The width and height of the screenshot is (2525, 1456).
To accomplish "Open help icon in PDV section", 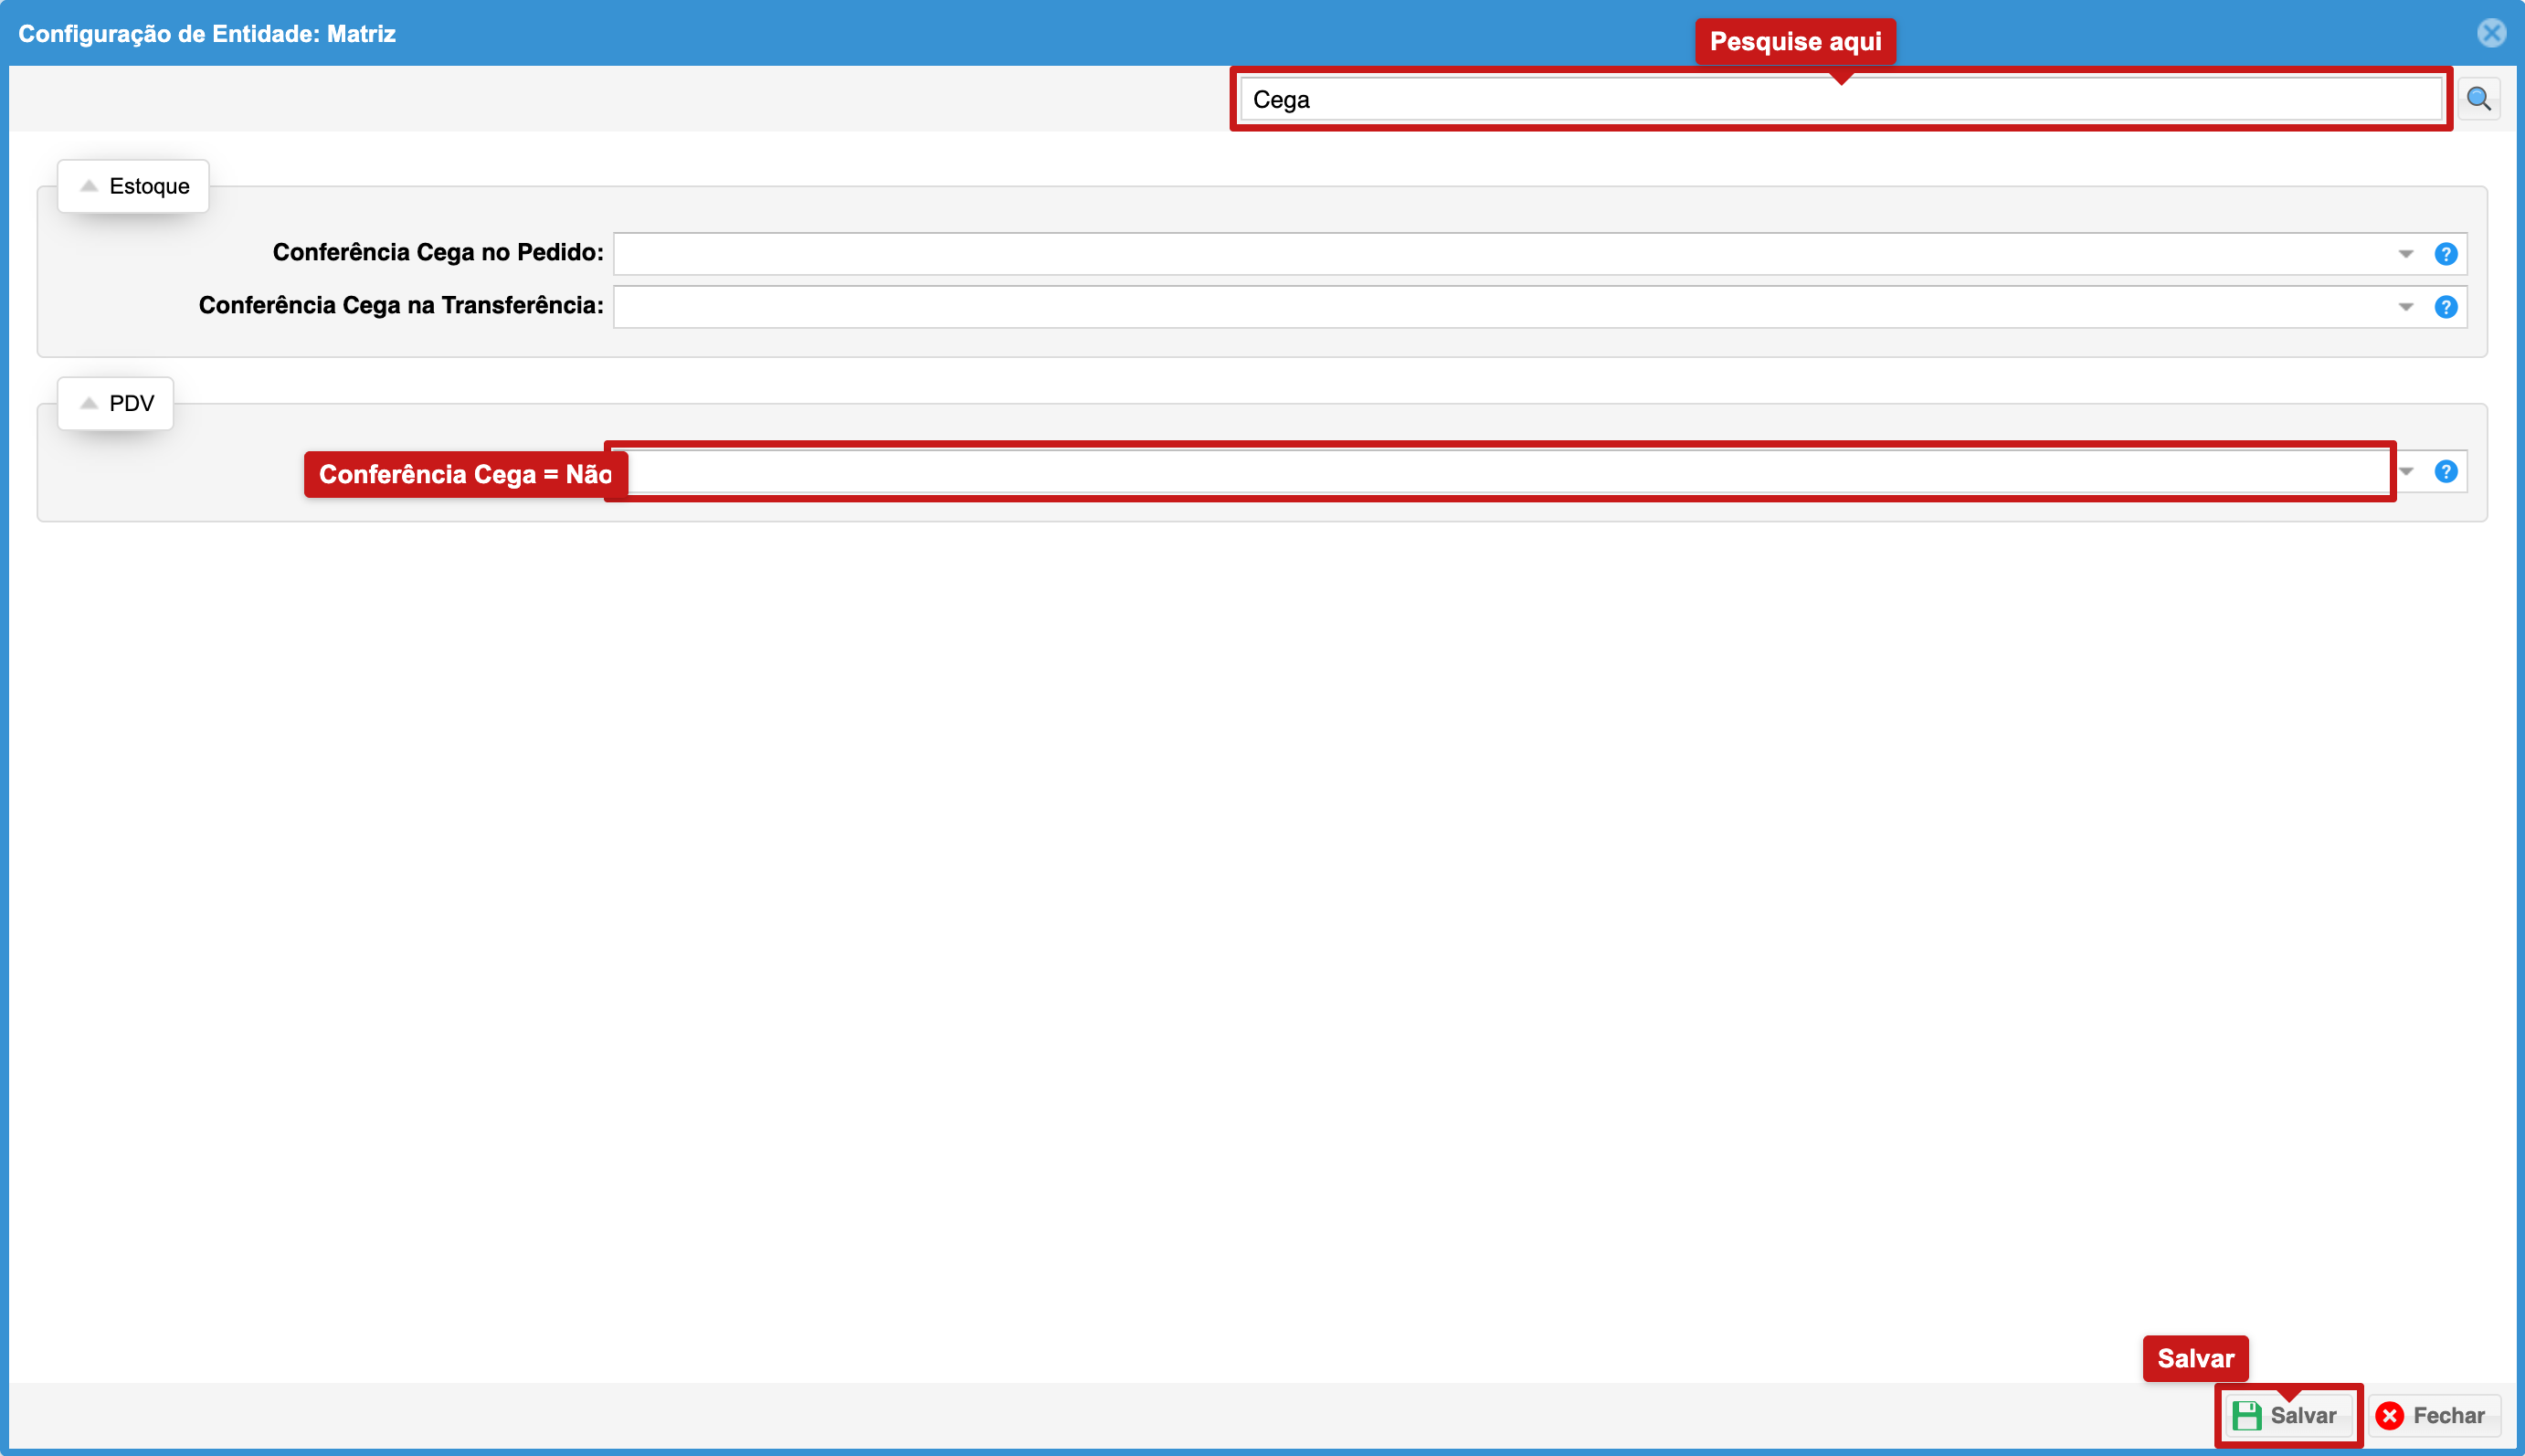I will pos(2445,472).
